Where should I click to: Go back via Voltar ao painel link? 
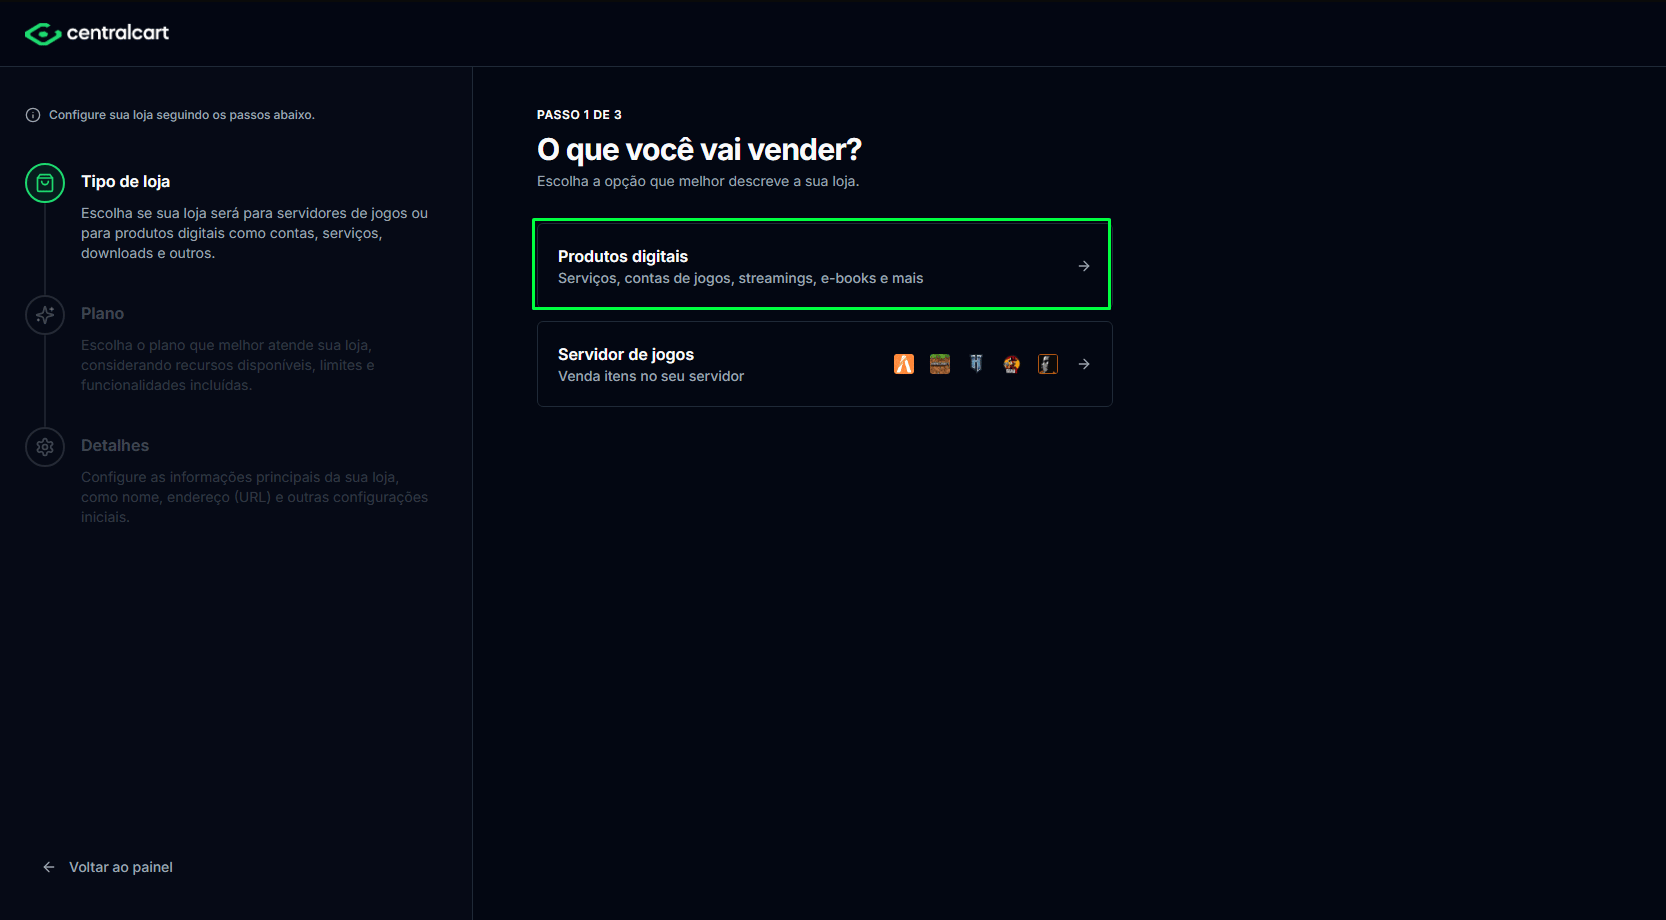(x=121, y=867)
